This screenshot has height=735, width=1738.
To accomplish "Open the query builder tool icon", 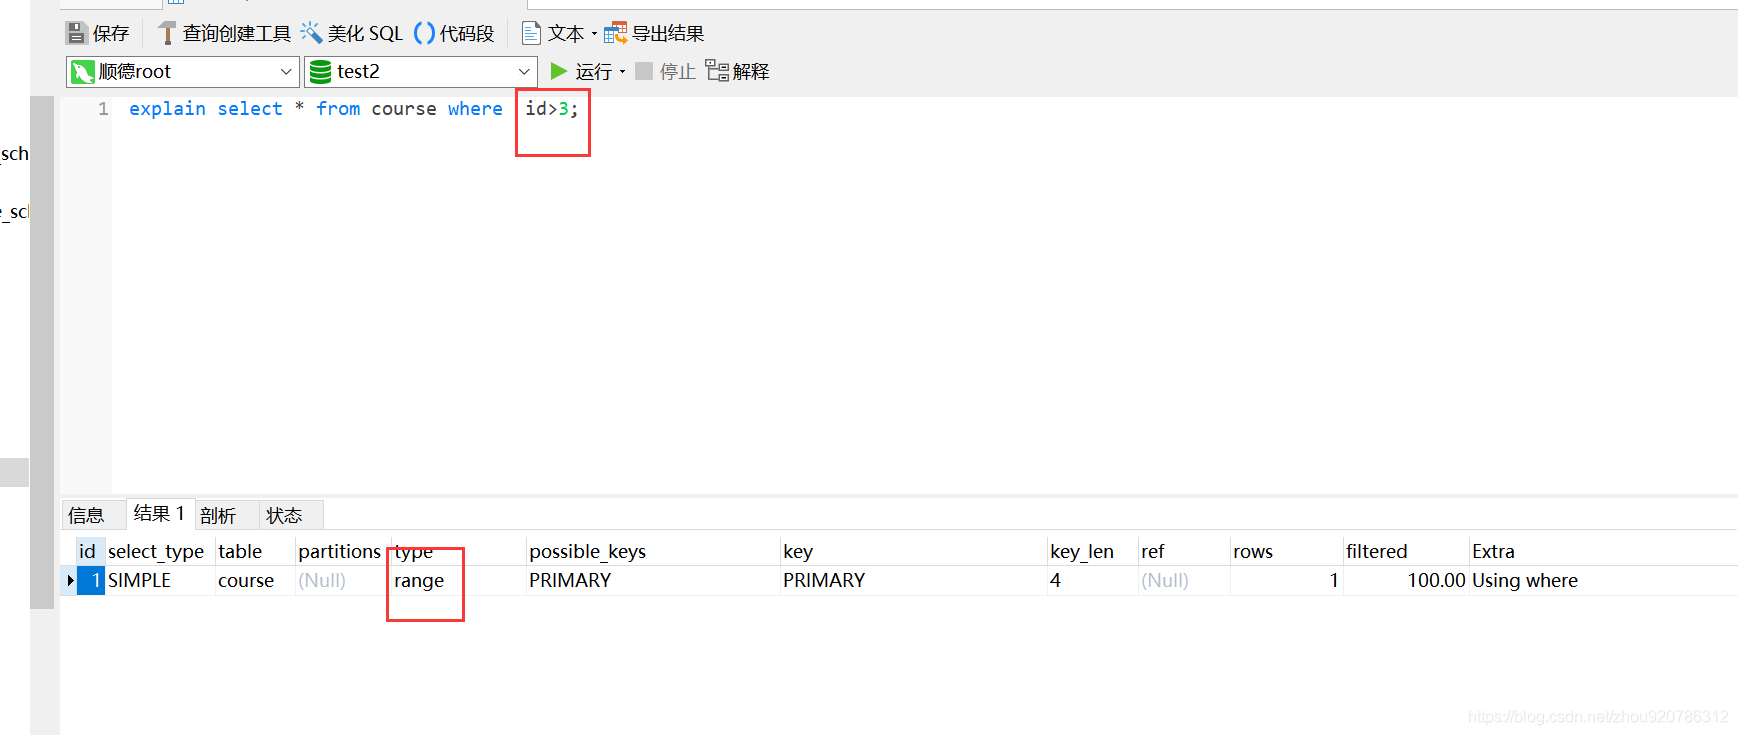I will [x=167, y=33].
